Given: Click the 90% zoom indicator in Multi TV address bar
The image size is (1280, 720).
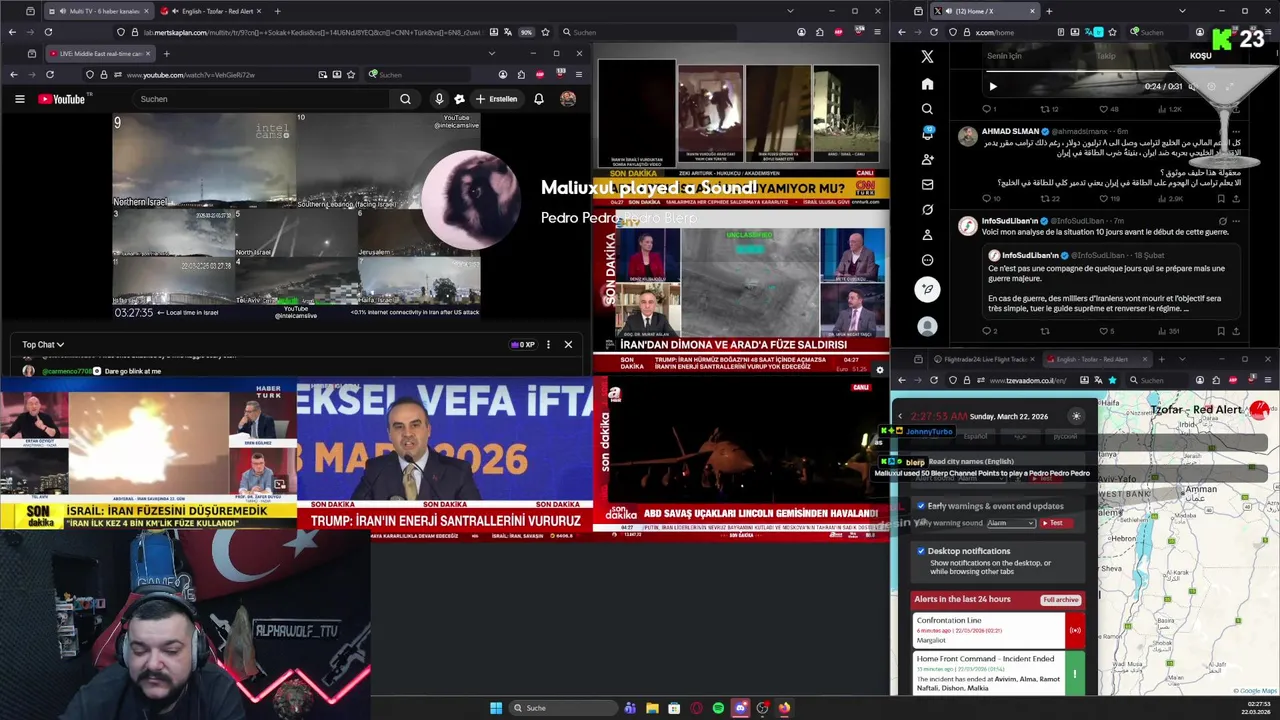Looking at the screenshot, I should [526, 32].
